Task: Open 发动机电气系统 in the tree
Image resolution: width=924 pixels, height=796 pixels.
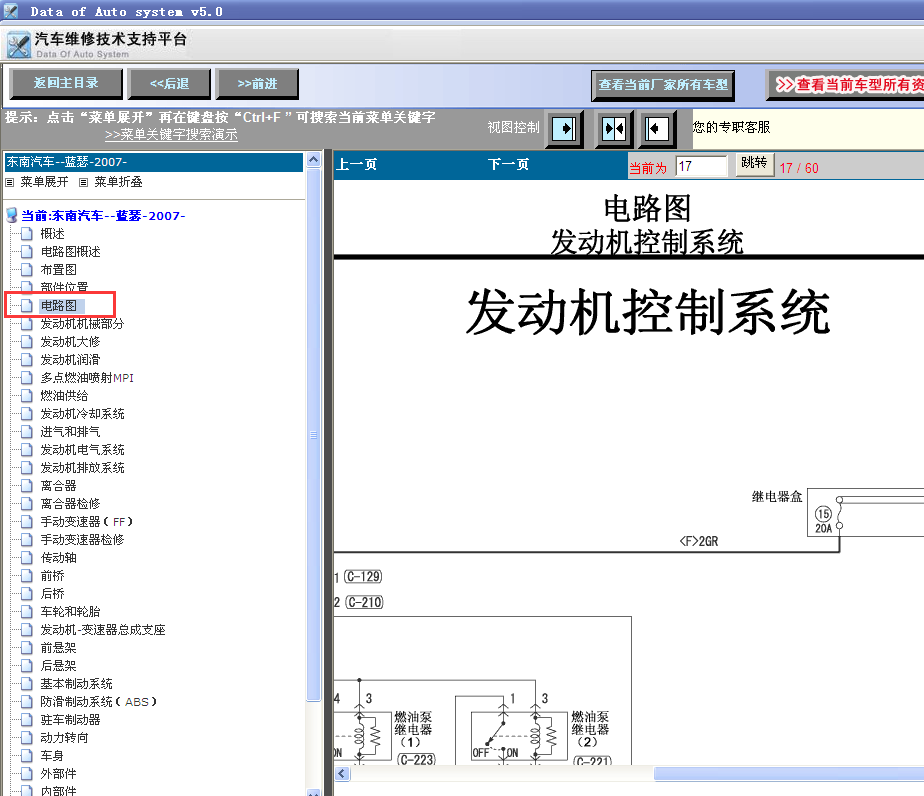Action: pyautogui.click(x=82, y=450)
